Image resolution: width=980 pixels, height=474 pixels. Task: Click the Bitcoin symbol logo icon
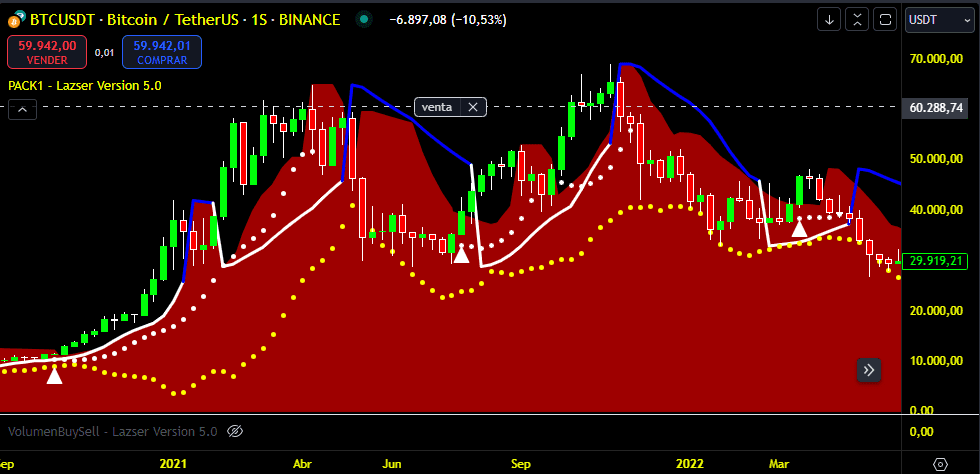point(16,19)
